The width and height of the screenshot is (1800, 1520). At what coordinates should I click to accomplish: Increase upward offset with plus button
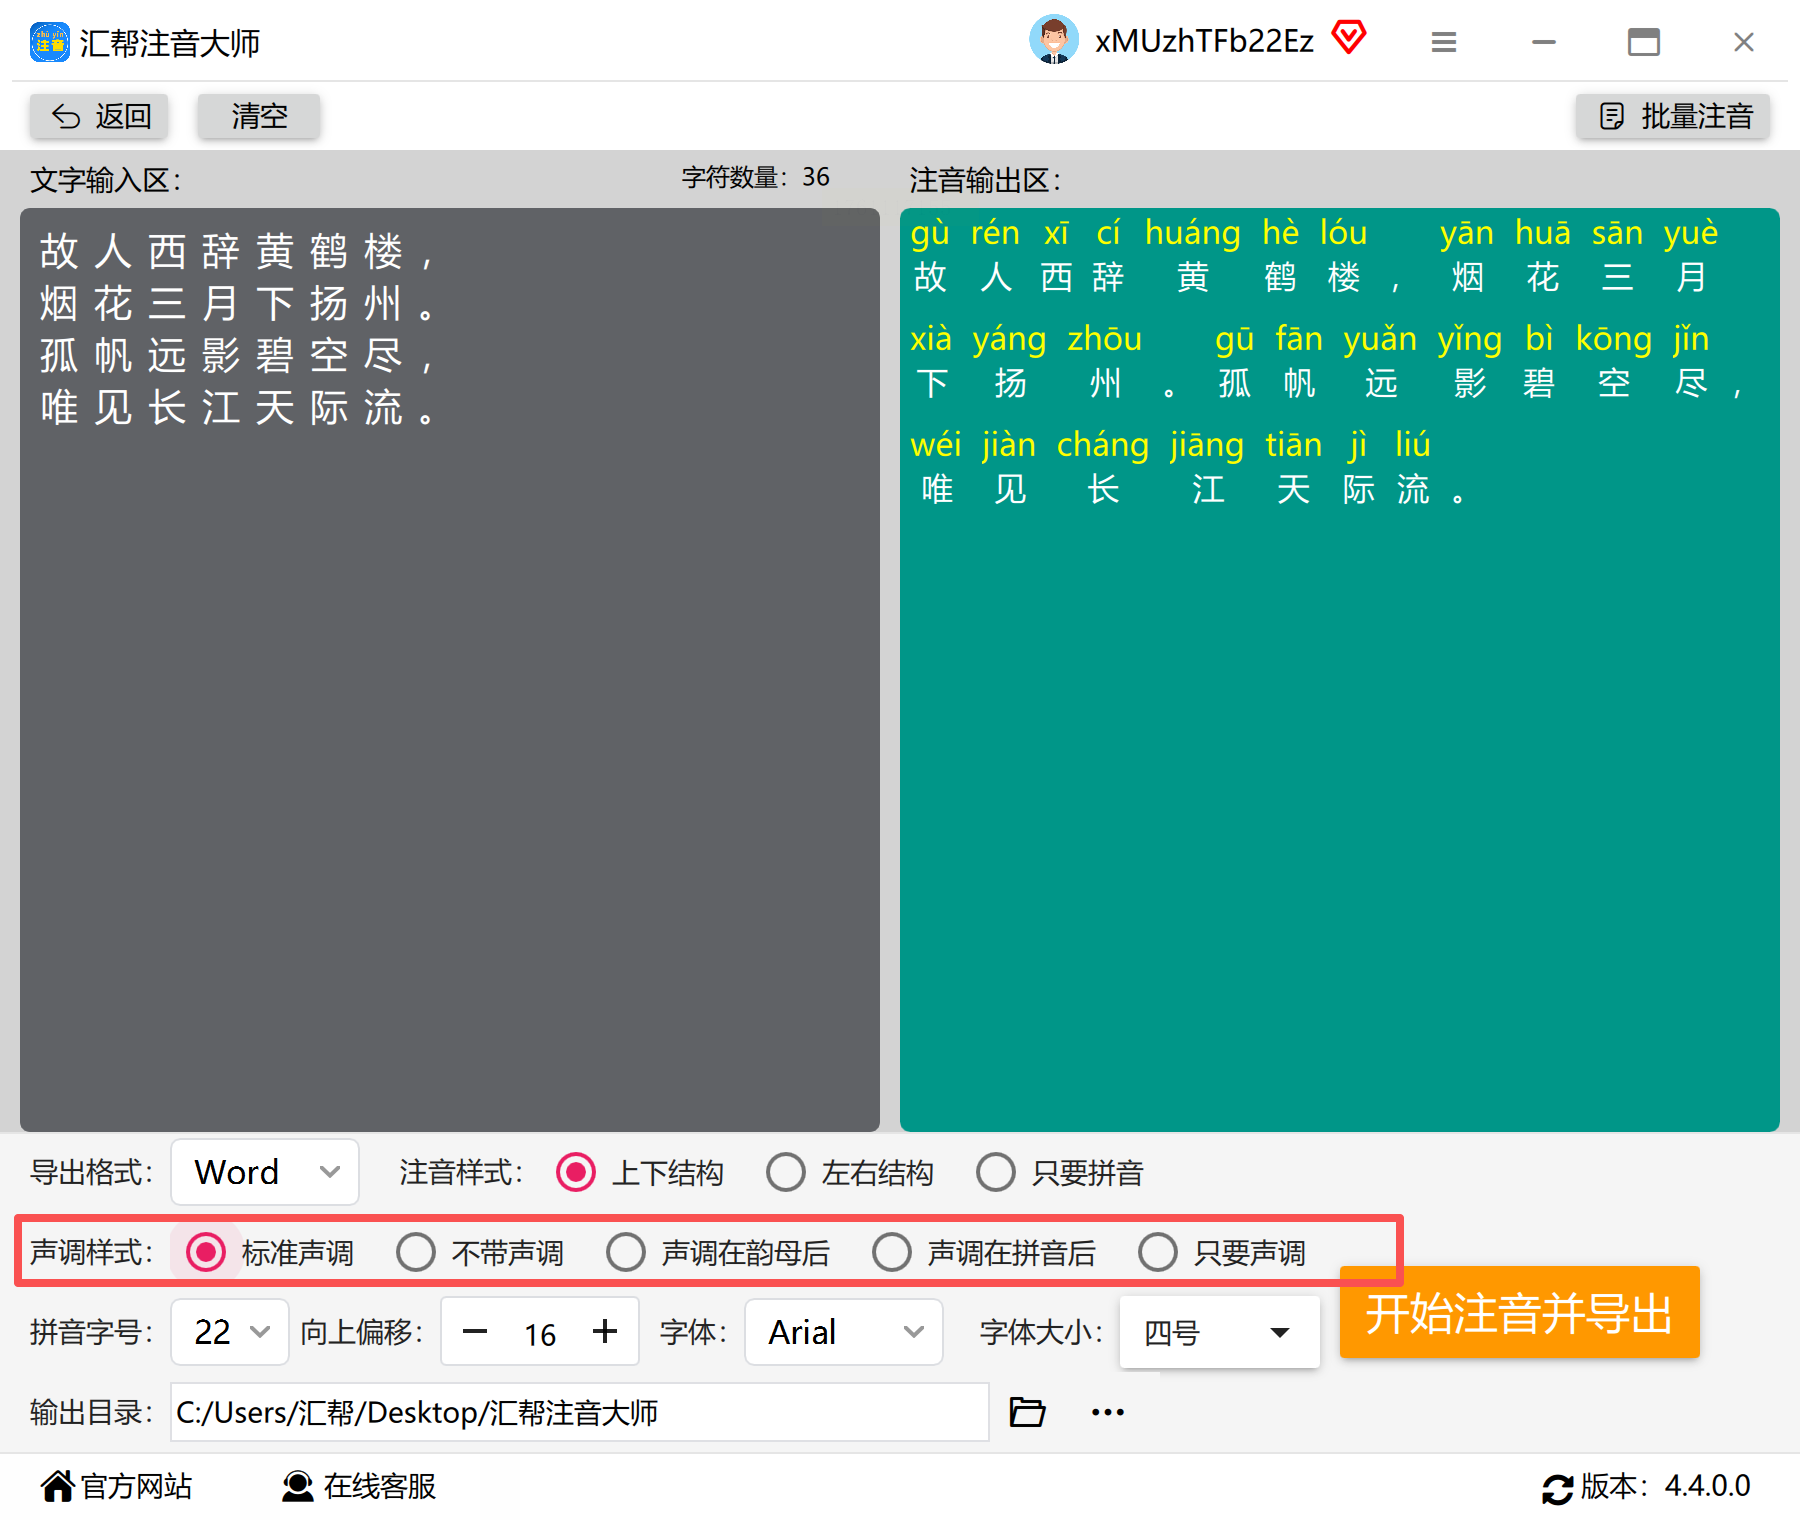[x=605, y=1332]
